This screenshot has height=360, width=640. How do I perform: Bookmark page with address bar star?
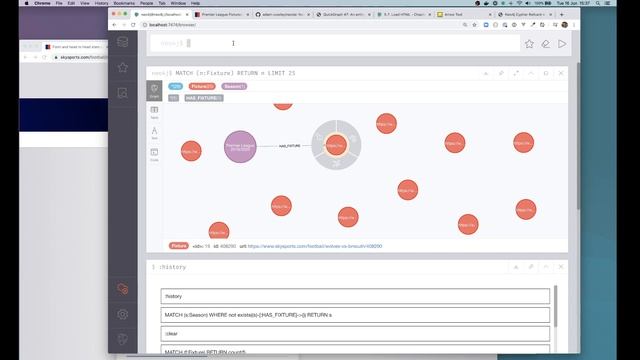tap(474, 25)
